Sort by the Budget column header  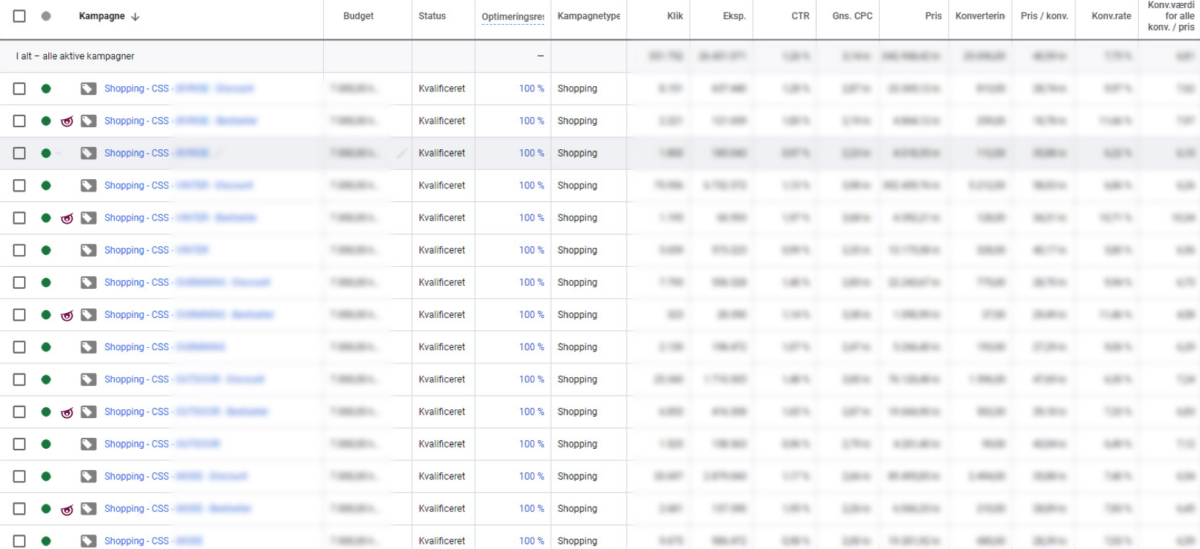point(358,16)
